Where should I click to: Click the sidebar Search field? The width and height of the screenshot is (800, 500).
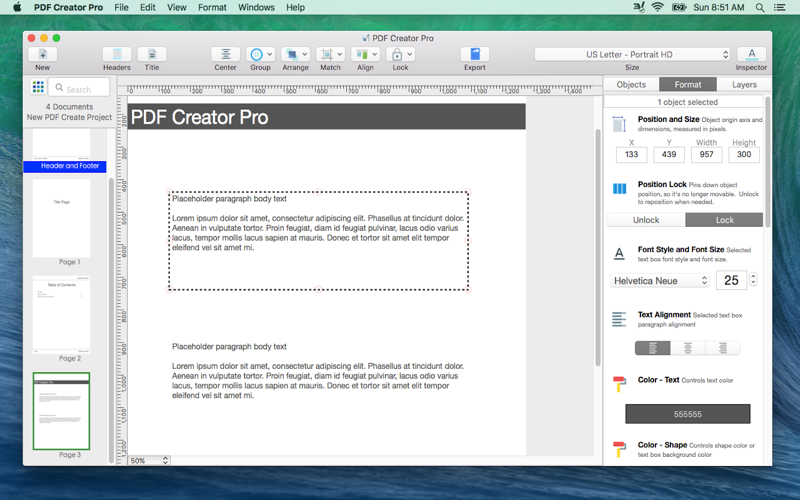pos(79,87)
